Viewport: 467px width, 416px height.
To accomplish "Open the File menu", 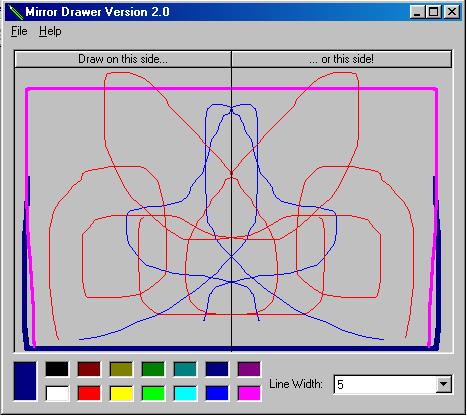I will pos(19,31).
